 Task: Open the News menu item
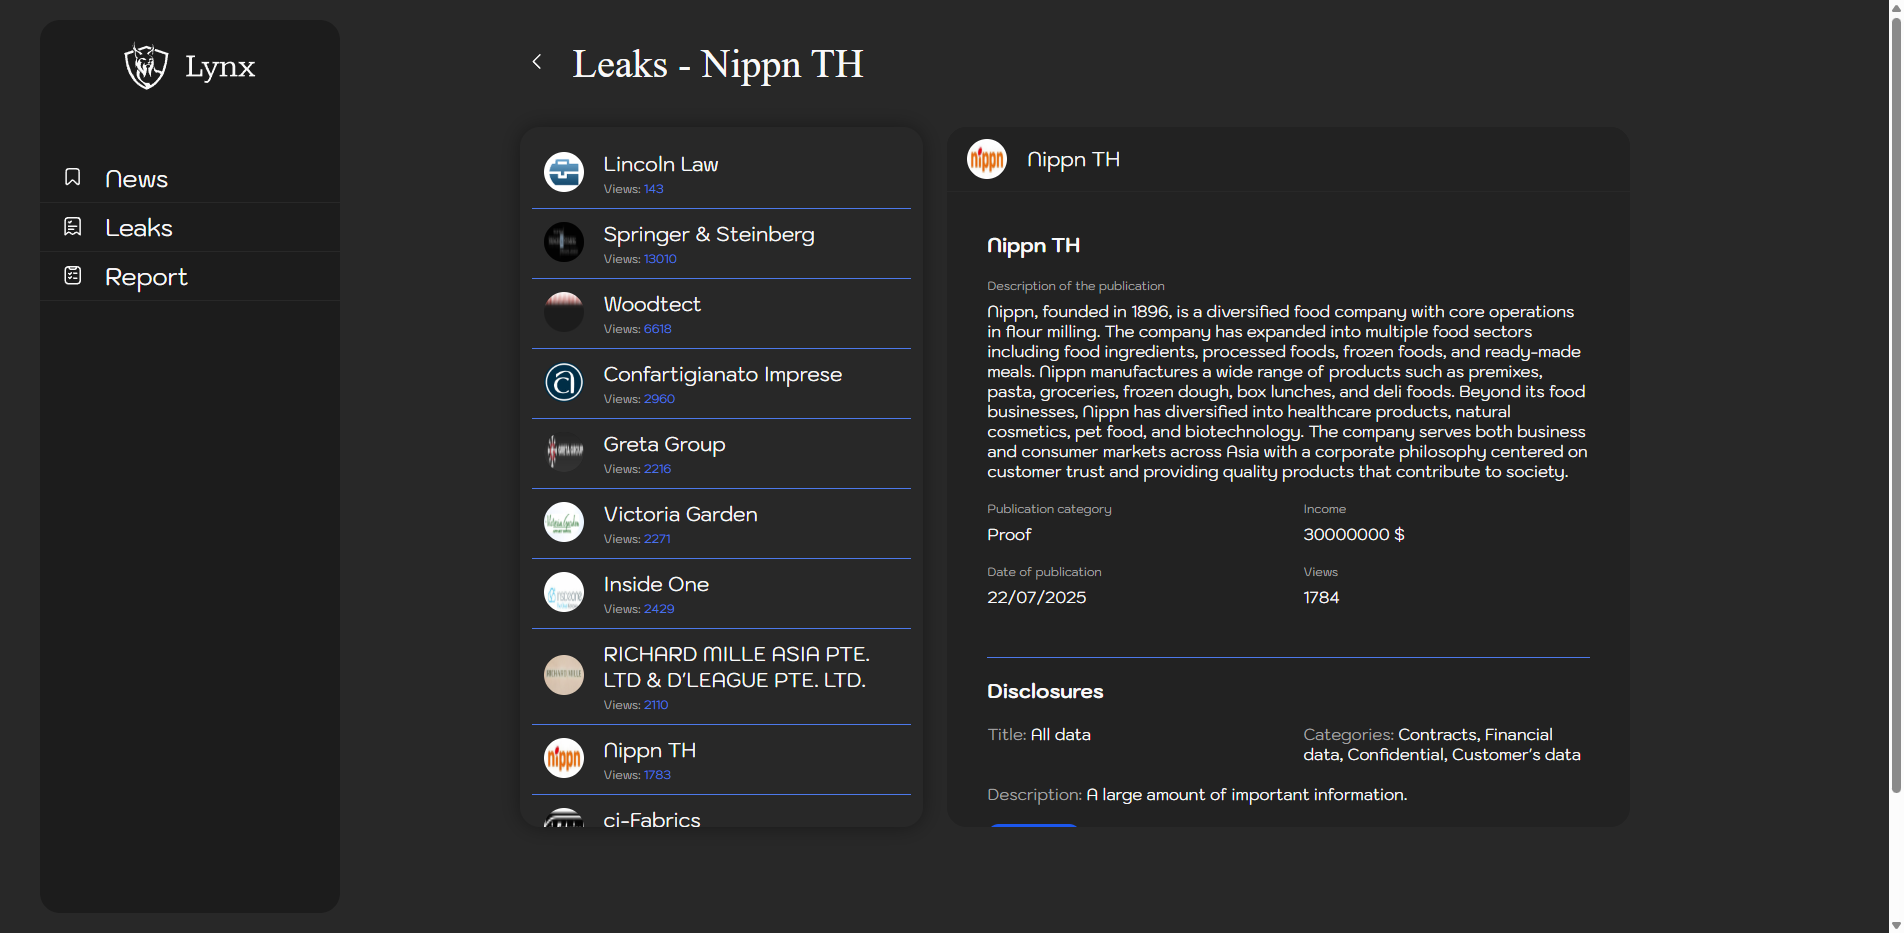[136, 179]
